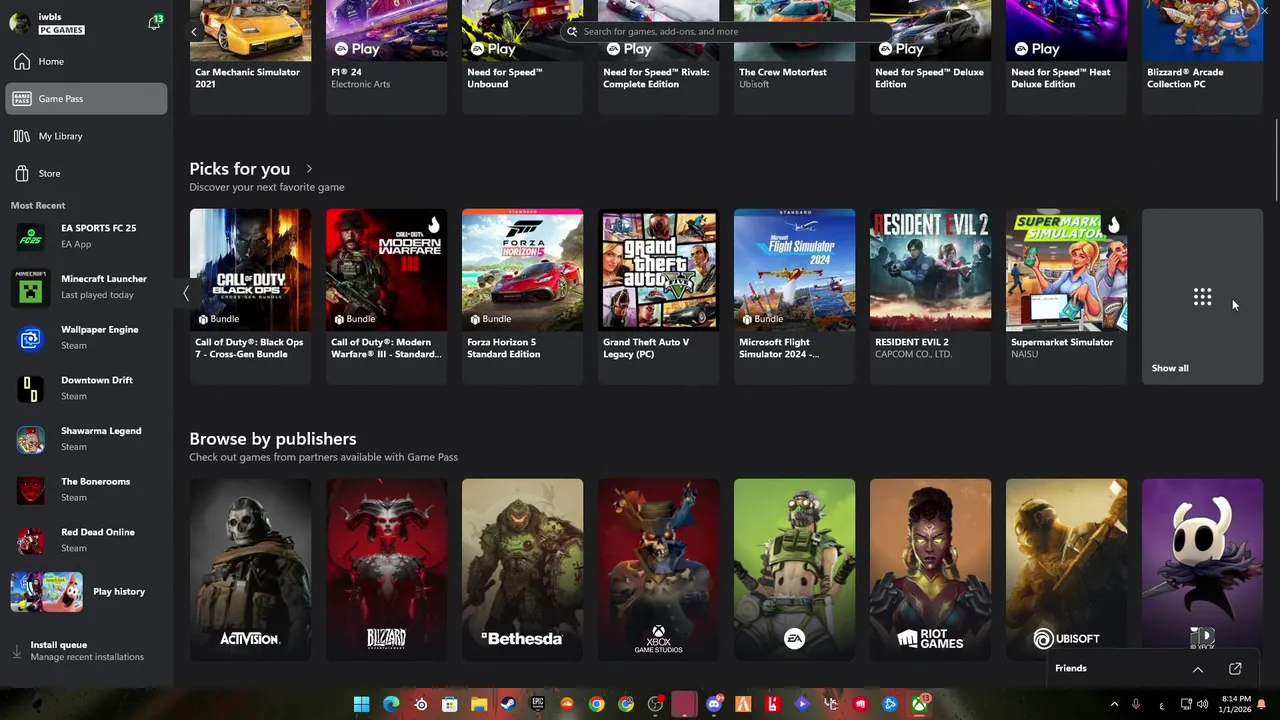The width and height of the screenshot is (1280, 720).
Task: Open the Xbox app taskbar icon
Action: pyautogui.click(x=919, y=704)
